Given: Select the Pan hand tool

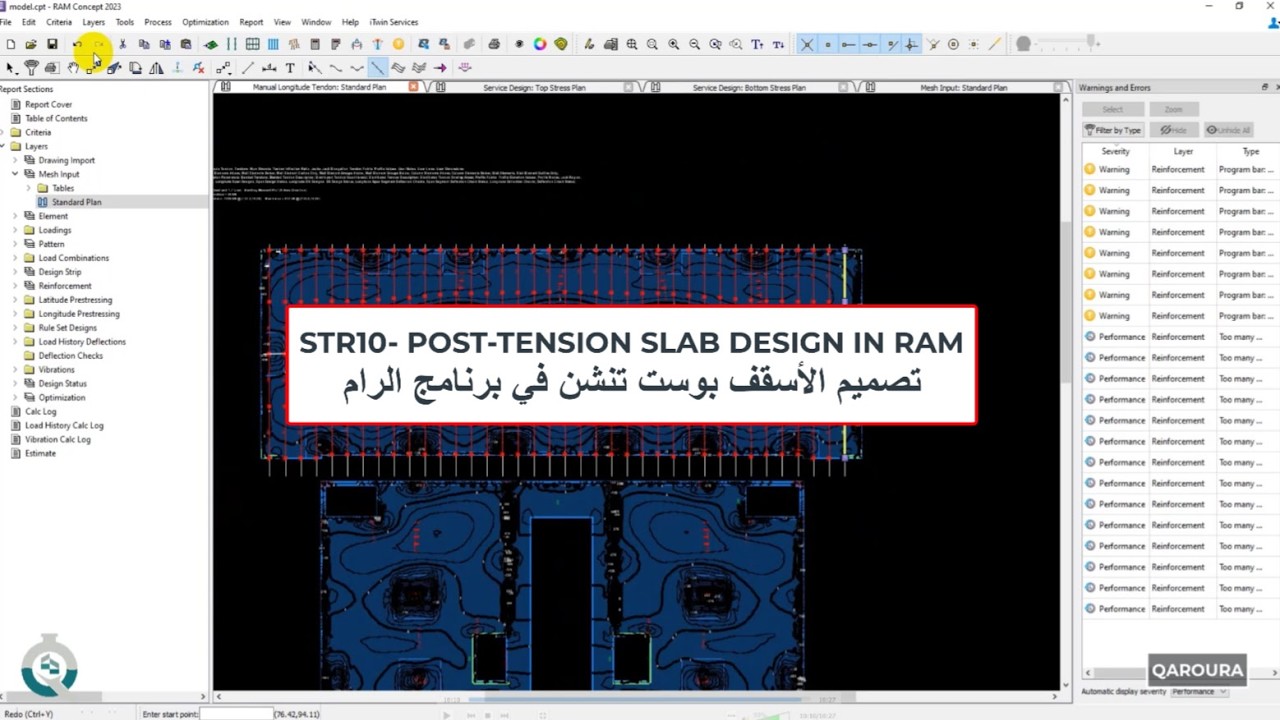Looking at the screenshot, I should (73, 68).
